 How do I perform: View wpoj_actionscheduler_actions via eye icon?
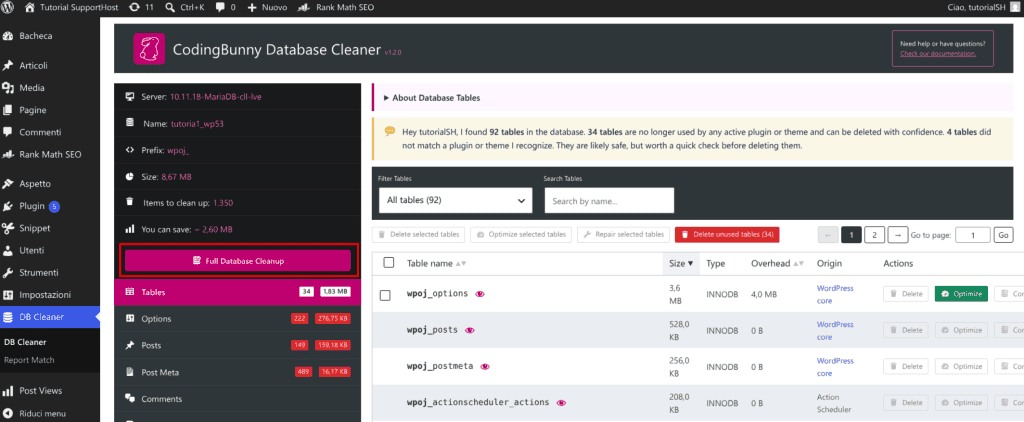tap(561, 403)
